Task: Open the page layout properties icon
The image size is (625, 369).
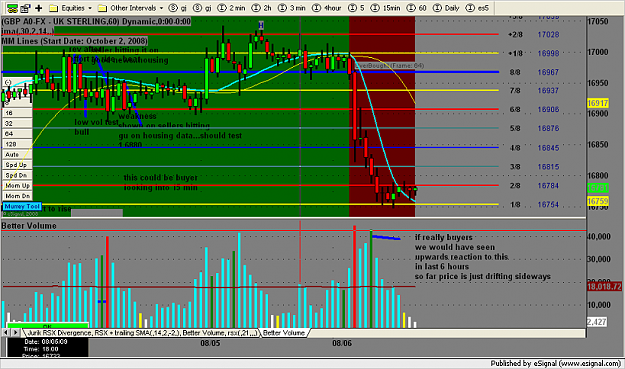Action: coord(26,8)
